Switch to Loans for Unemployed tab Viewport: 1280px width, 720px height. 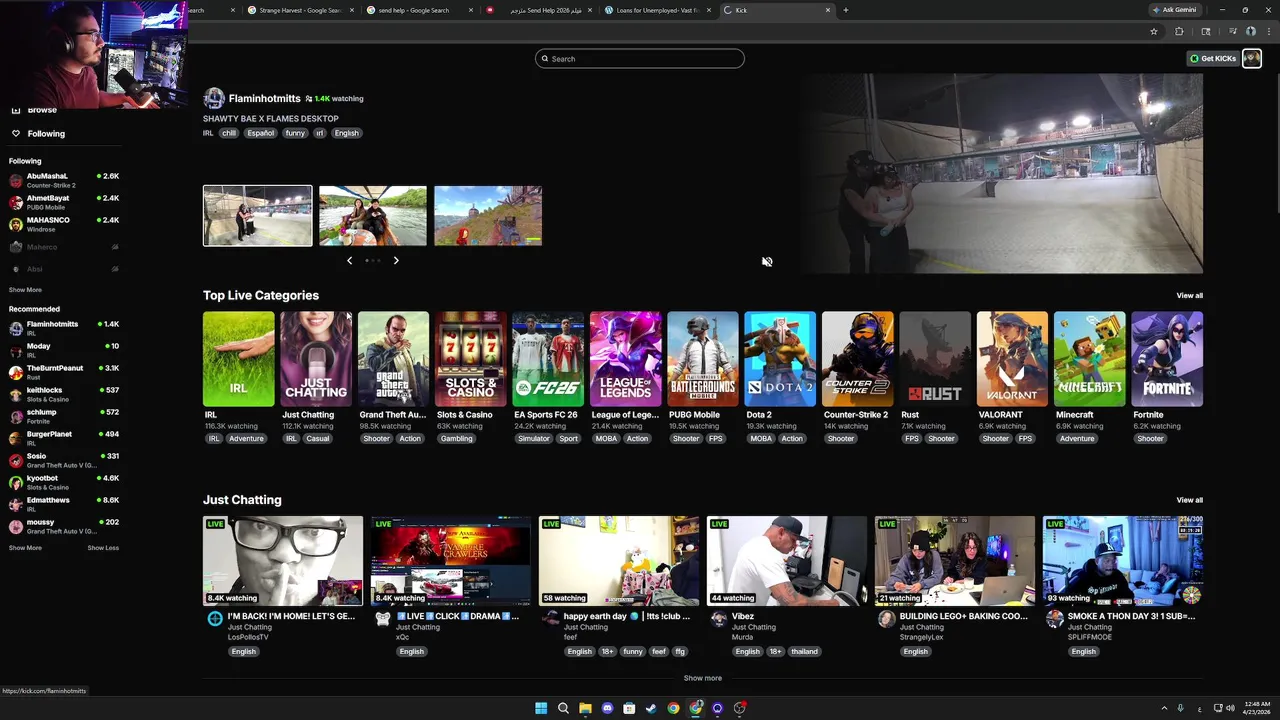click(x=657, y=10)
